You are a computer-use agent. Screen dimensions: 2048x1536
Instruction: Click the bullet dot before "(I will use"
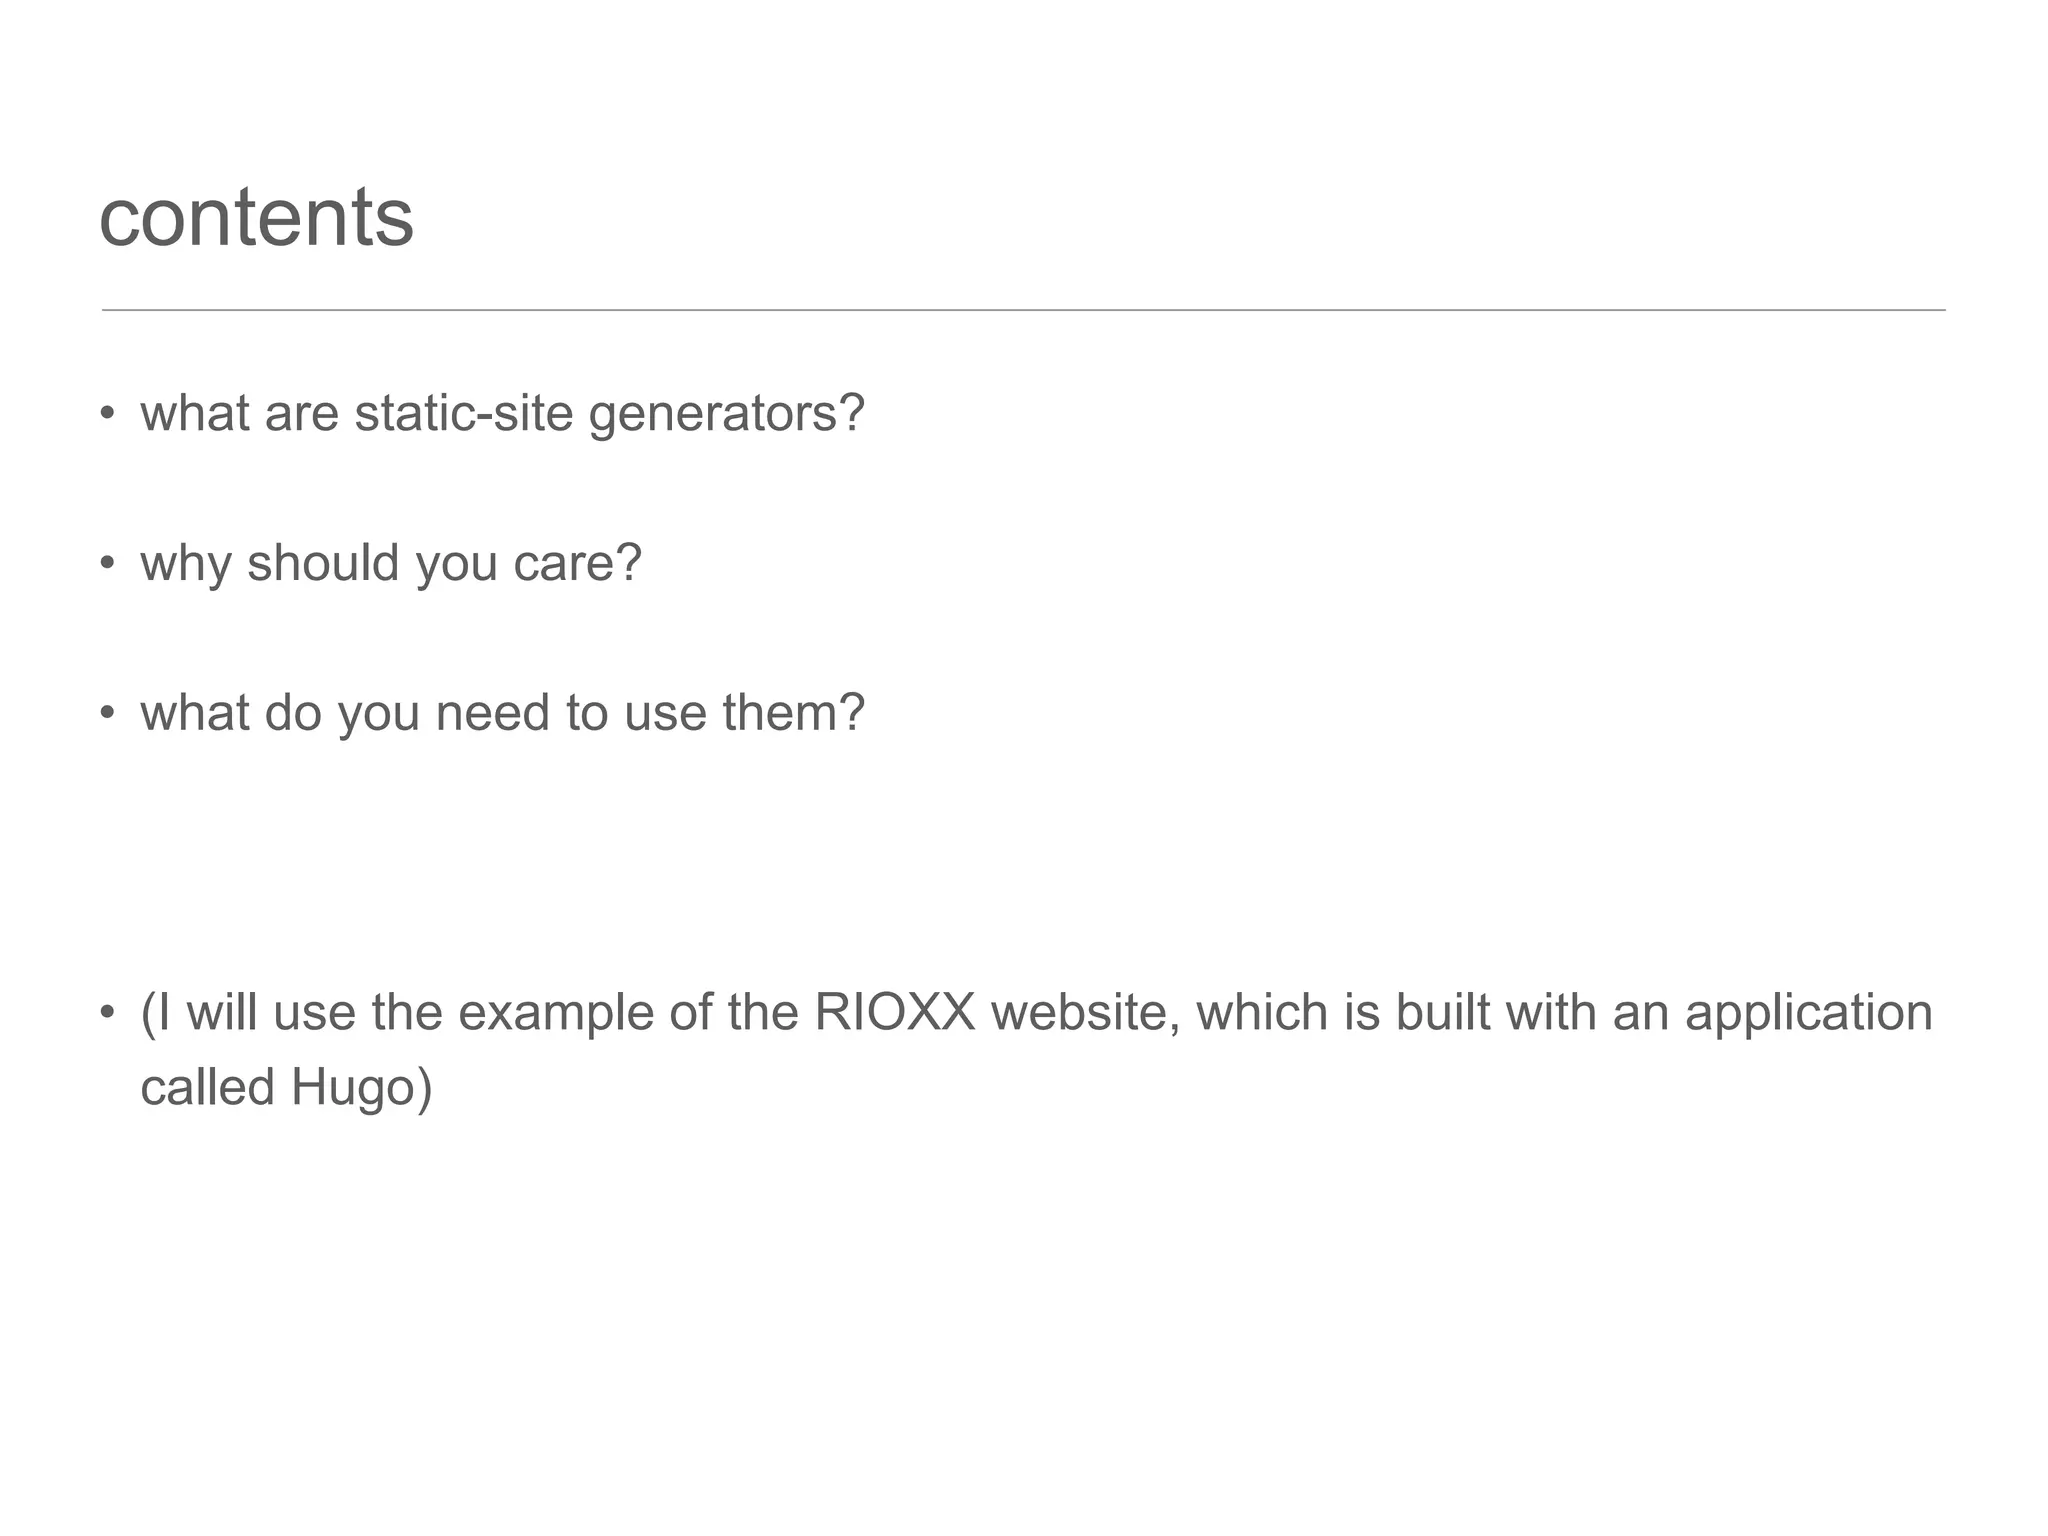click(x=108, y=1013)
